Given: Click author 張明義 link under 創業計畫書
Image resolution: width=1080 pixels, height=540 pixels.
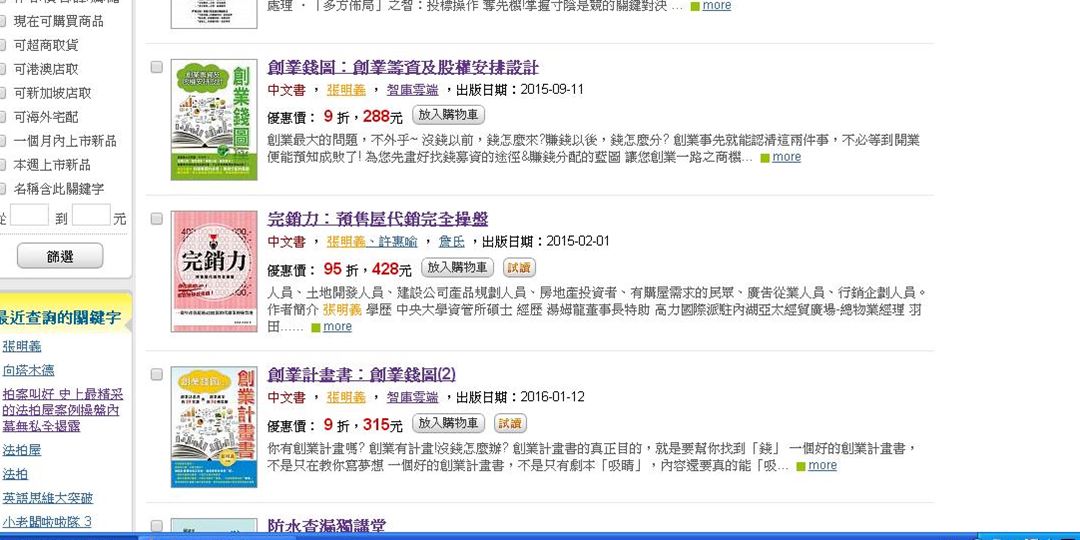Looking at the screenshot, I should [346, 397].
